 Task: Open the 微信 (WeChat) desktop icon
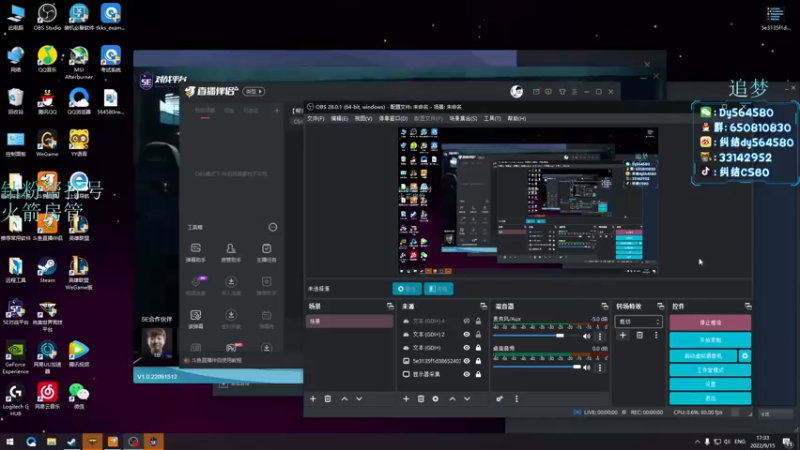tap(79, 396)
